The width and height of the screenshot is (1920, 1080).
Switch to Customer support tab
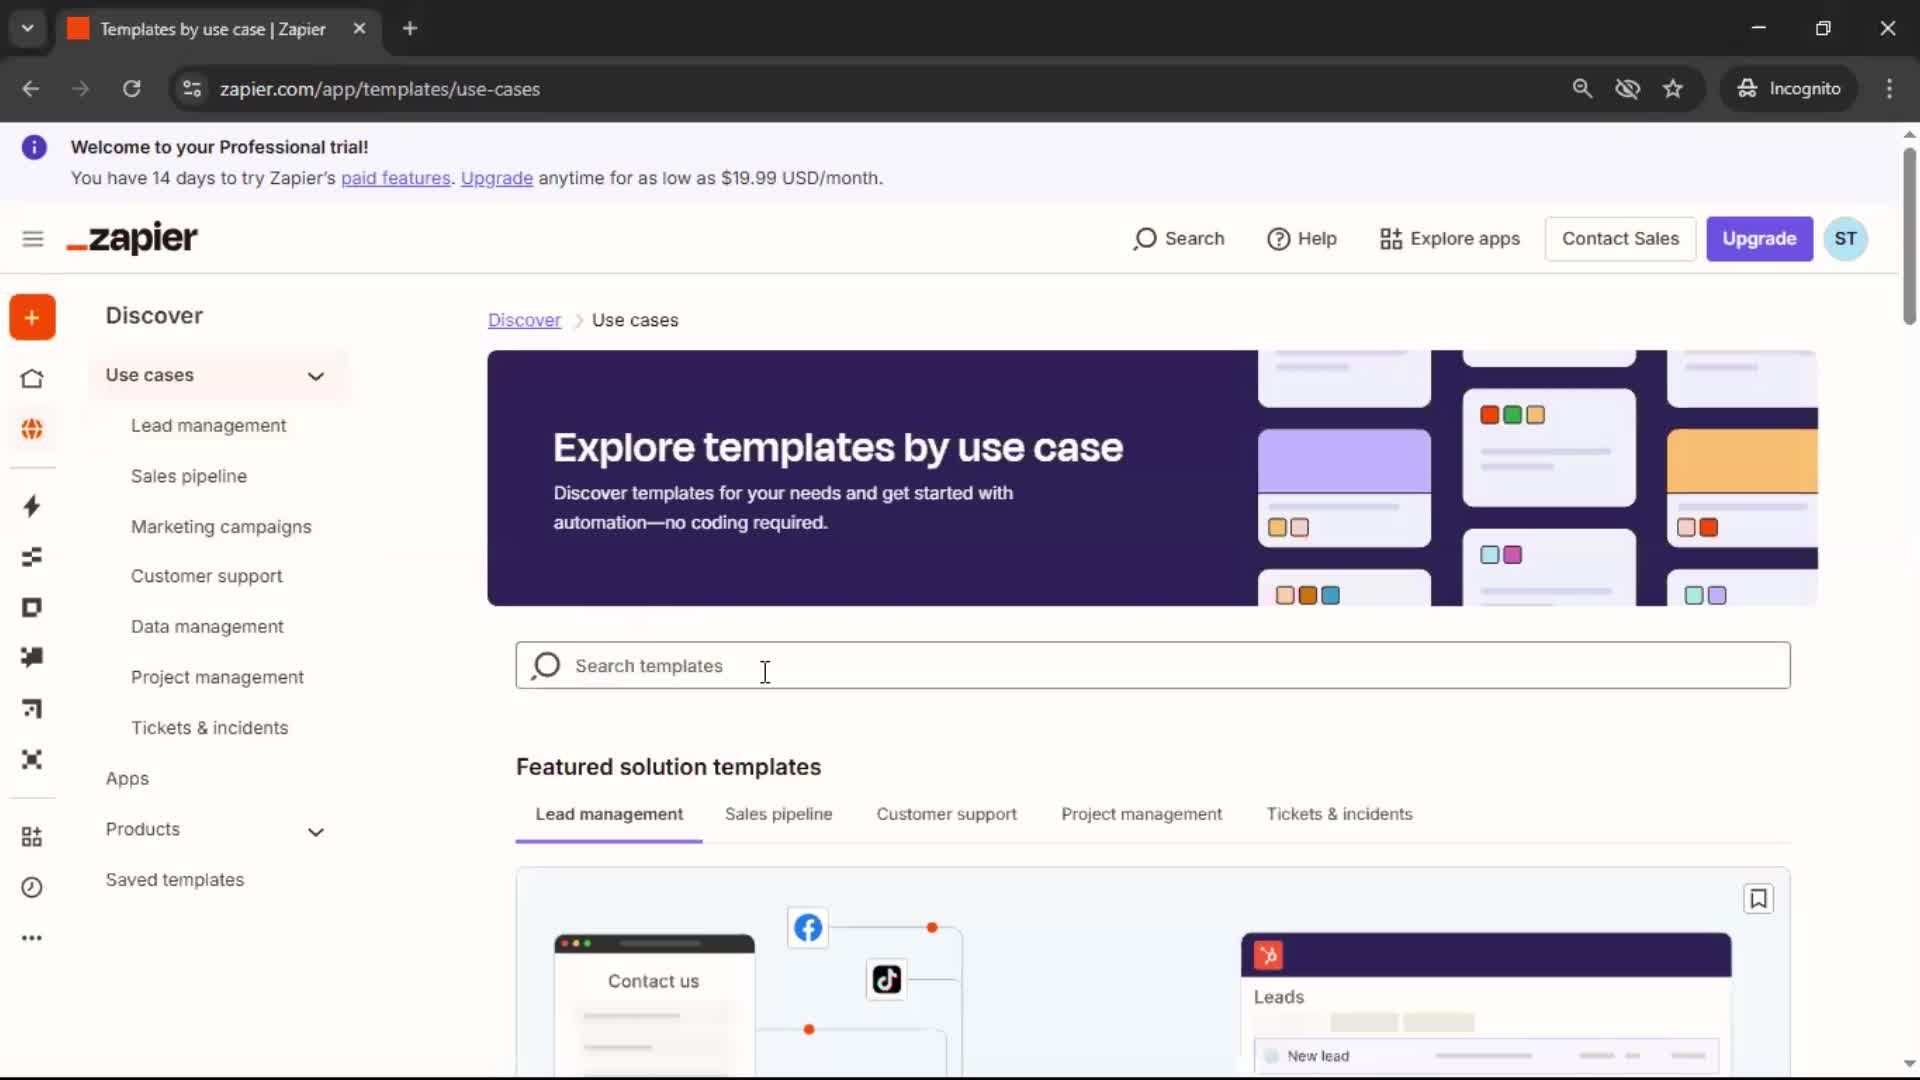946,814
